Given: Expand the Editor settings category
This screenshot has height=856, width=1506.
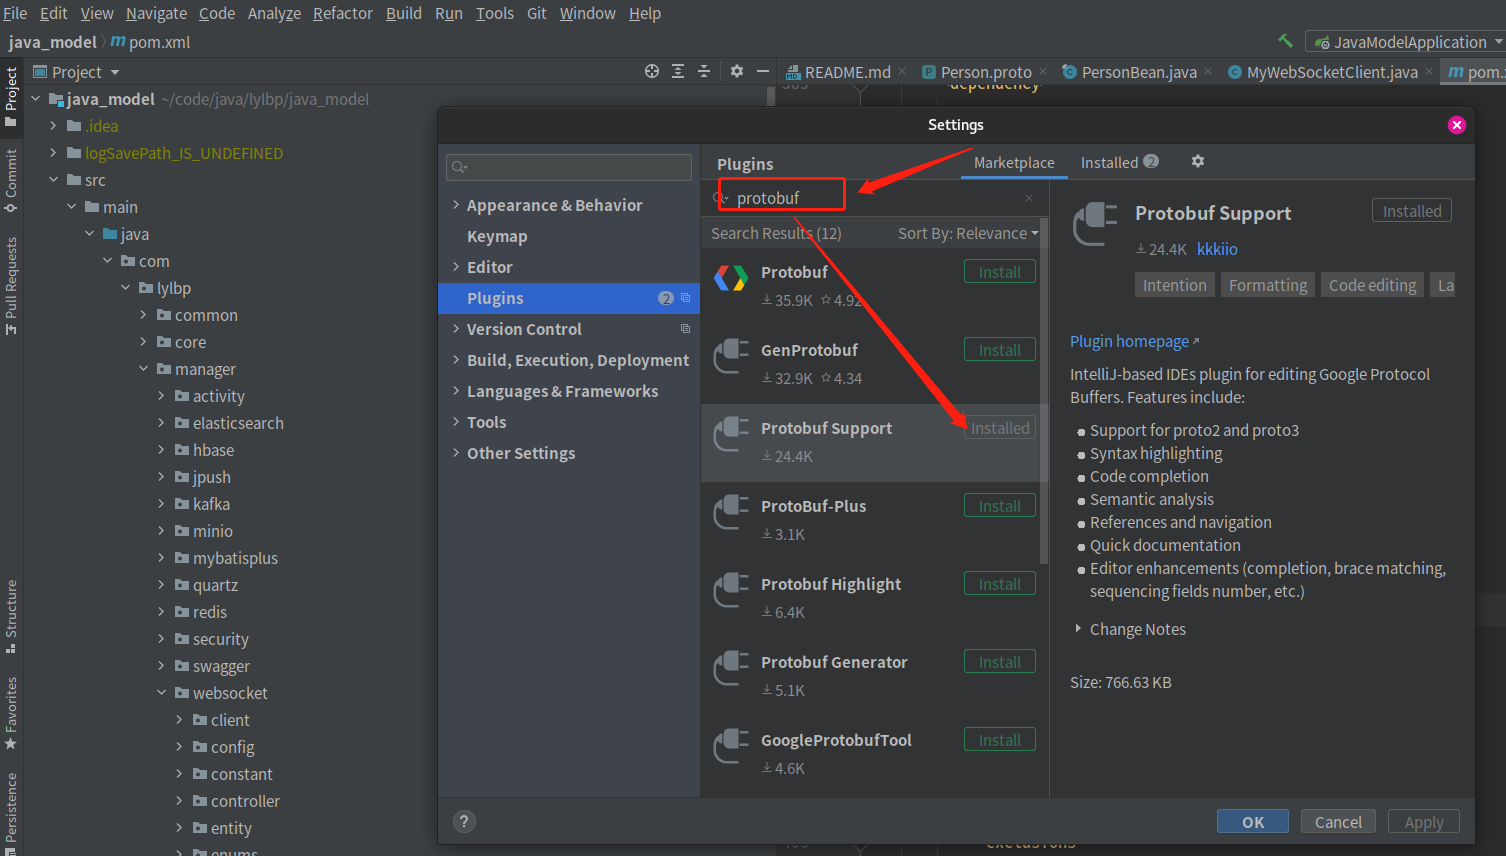Looking at the screenshot, I should 456,266.
